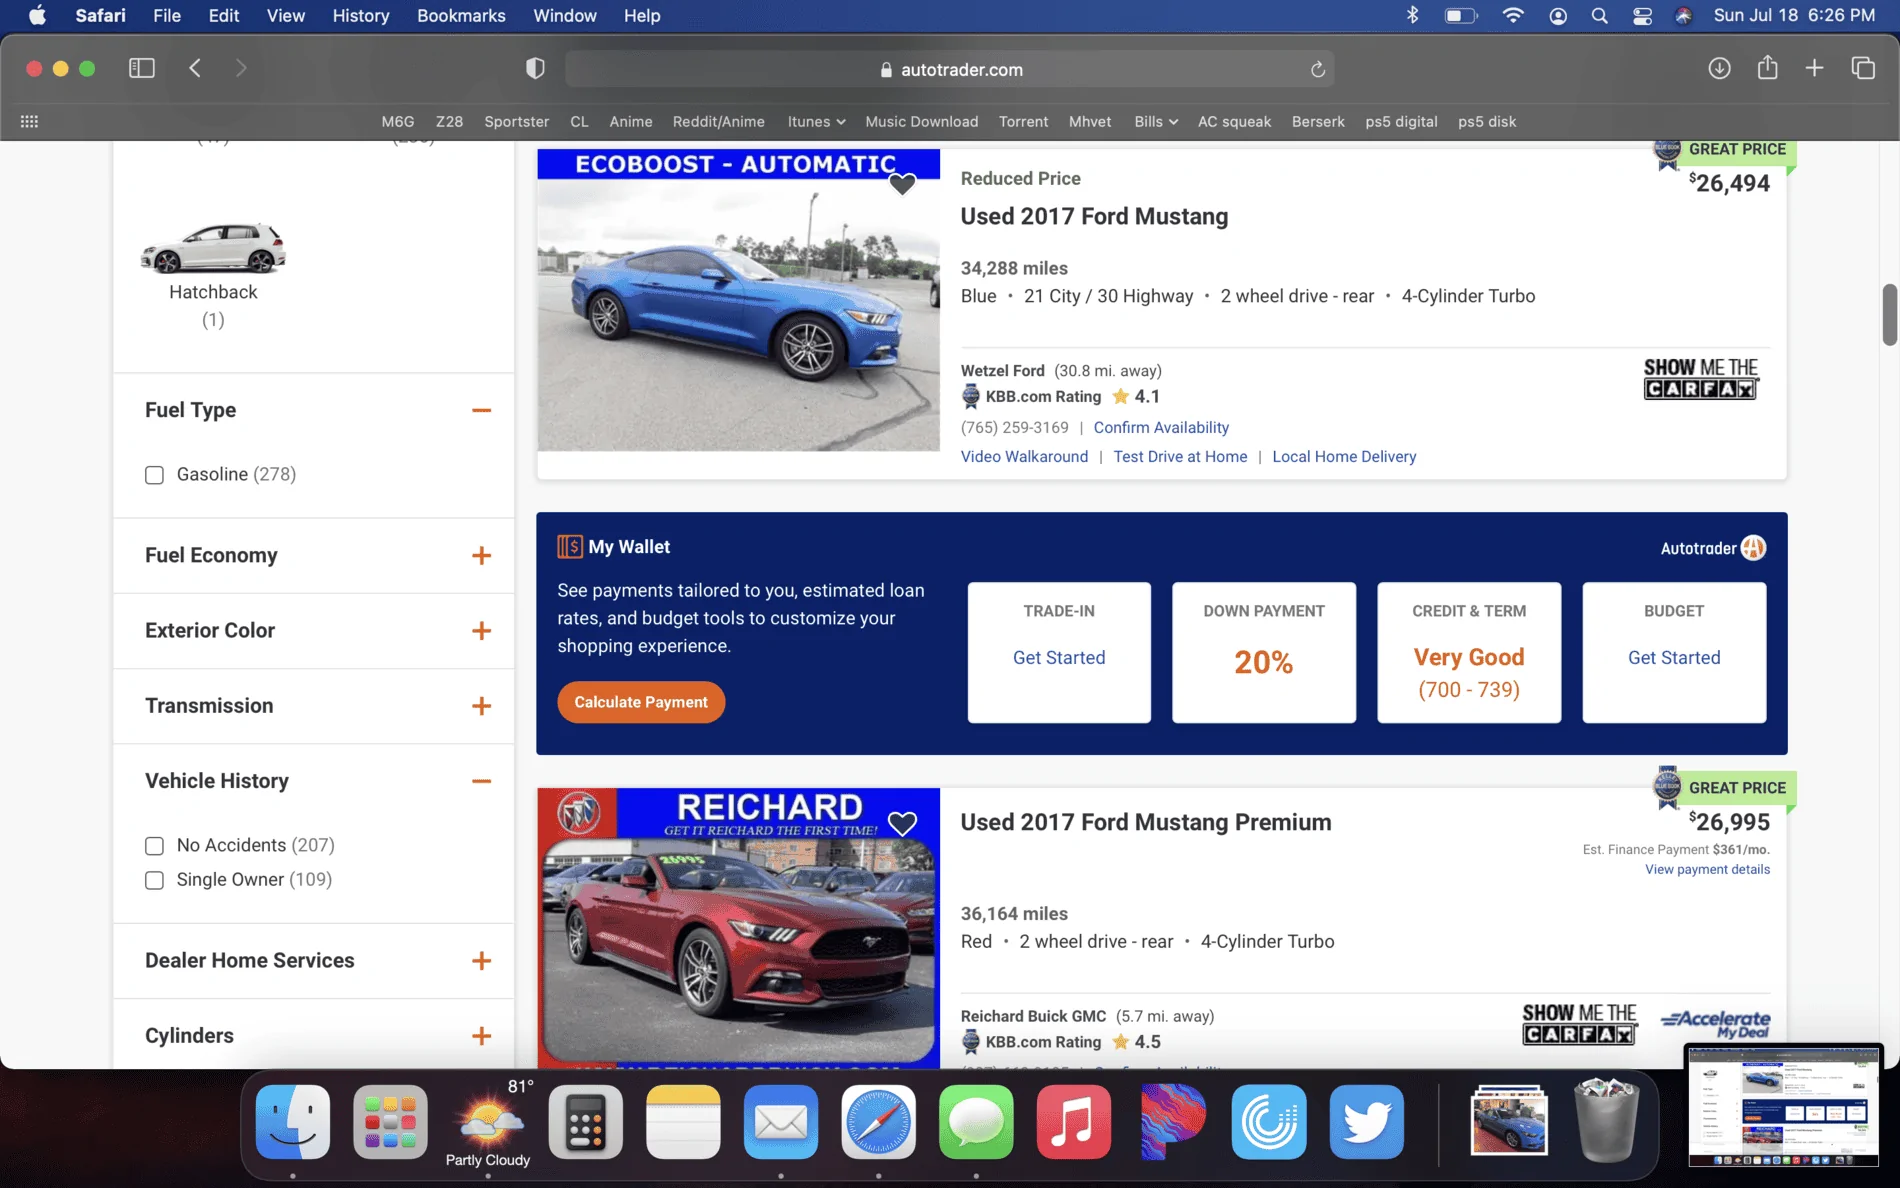Image resolution: width=1900 pixels, height=1188 pixels.
Task: Open Twitter app in the Dock
Action: coord(1367,1121)
